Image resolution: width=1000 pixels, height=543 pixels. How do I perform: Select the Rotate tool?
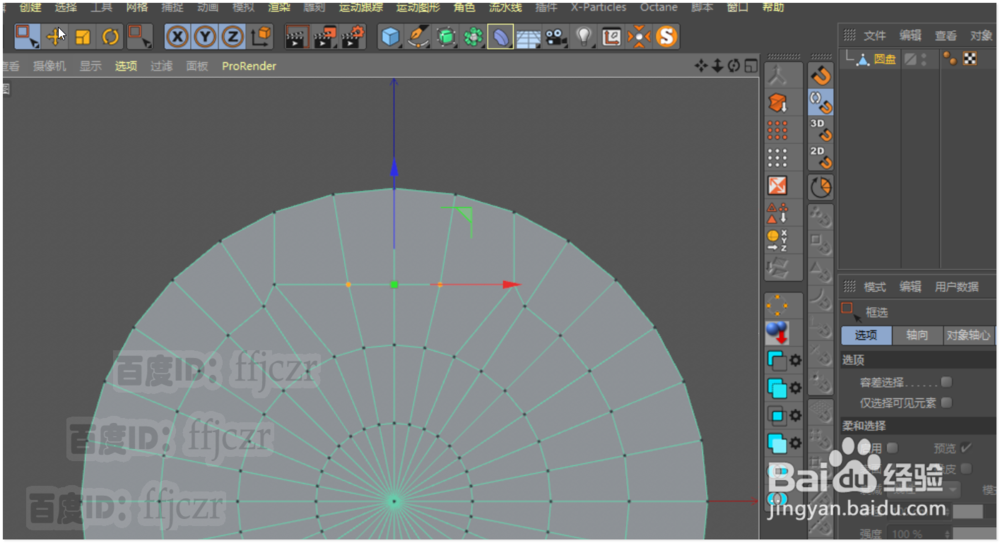(110, 36)
